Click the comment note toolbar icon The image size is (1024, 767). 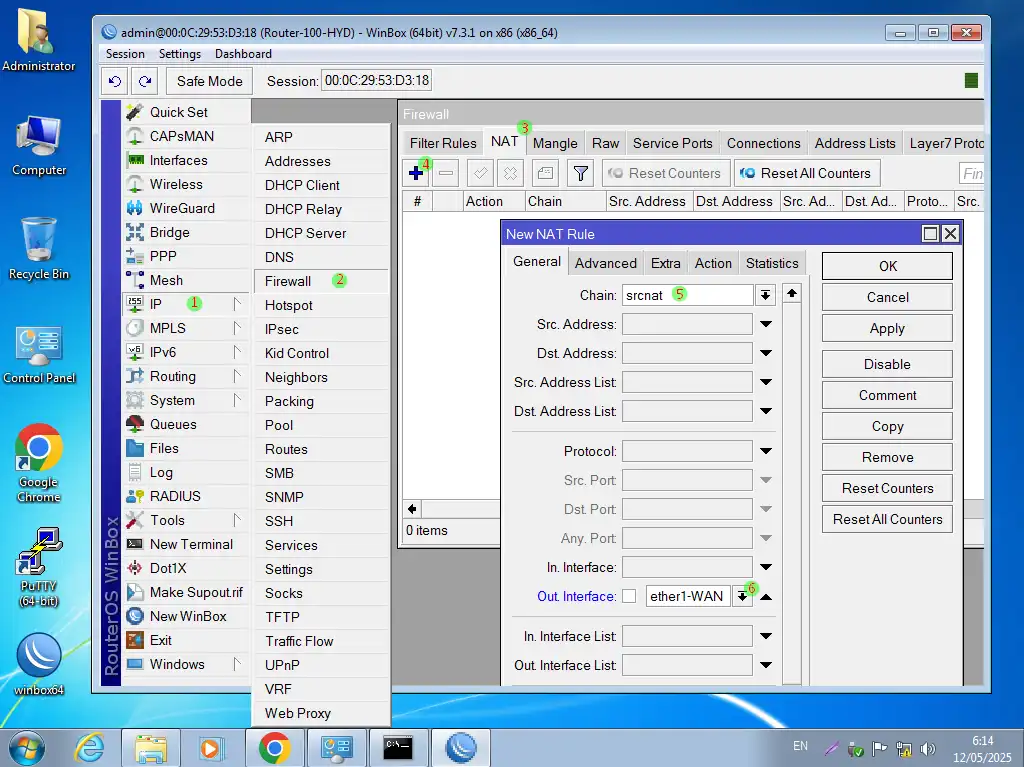pyautogui.click(x=544, y=173)
